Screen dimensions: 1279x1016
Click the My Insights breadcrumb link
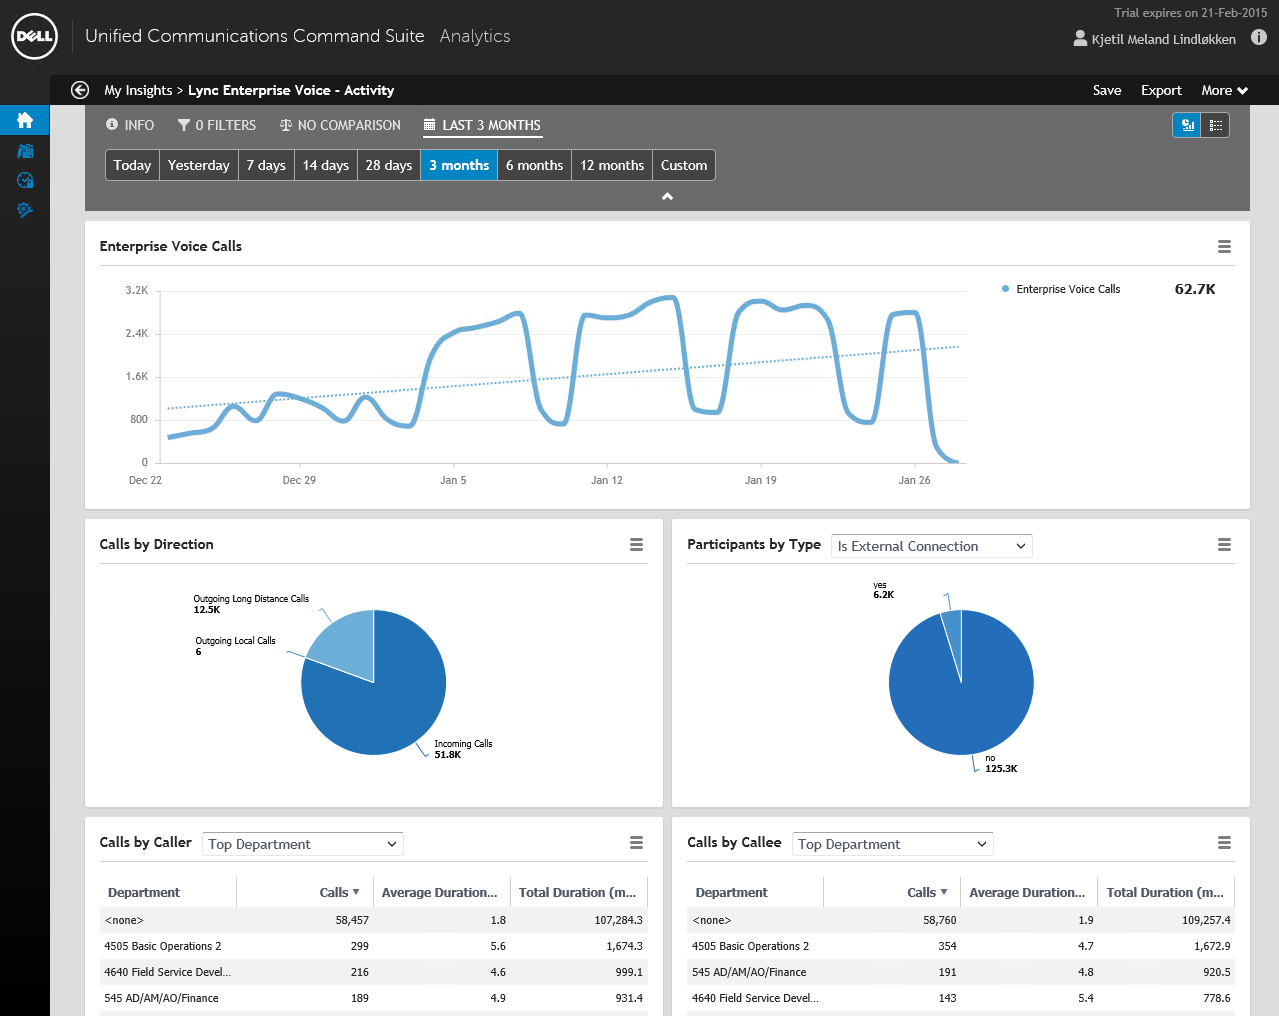(138, 90)
